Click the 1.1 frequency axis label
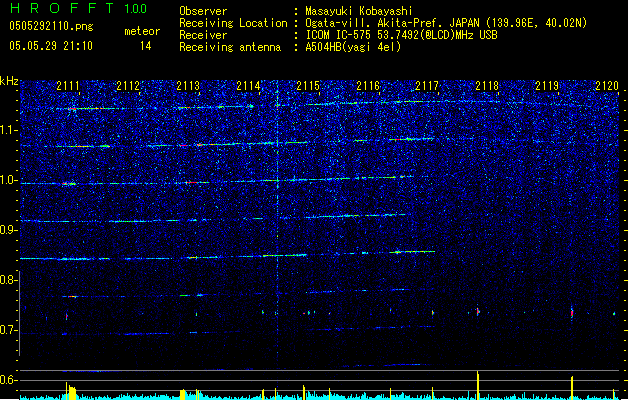Image resolution: width=629 pixels, height=400 pixels. pyautogui.click(x=8, y=130)
